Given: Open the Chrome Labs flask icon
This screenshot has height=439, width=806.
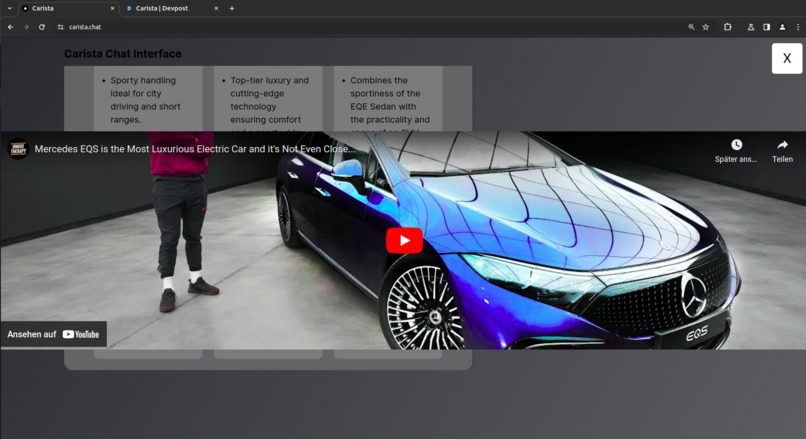Looking at the screenshot, I should pos(750,27).
